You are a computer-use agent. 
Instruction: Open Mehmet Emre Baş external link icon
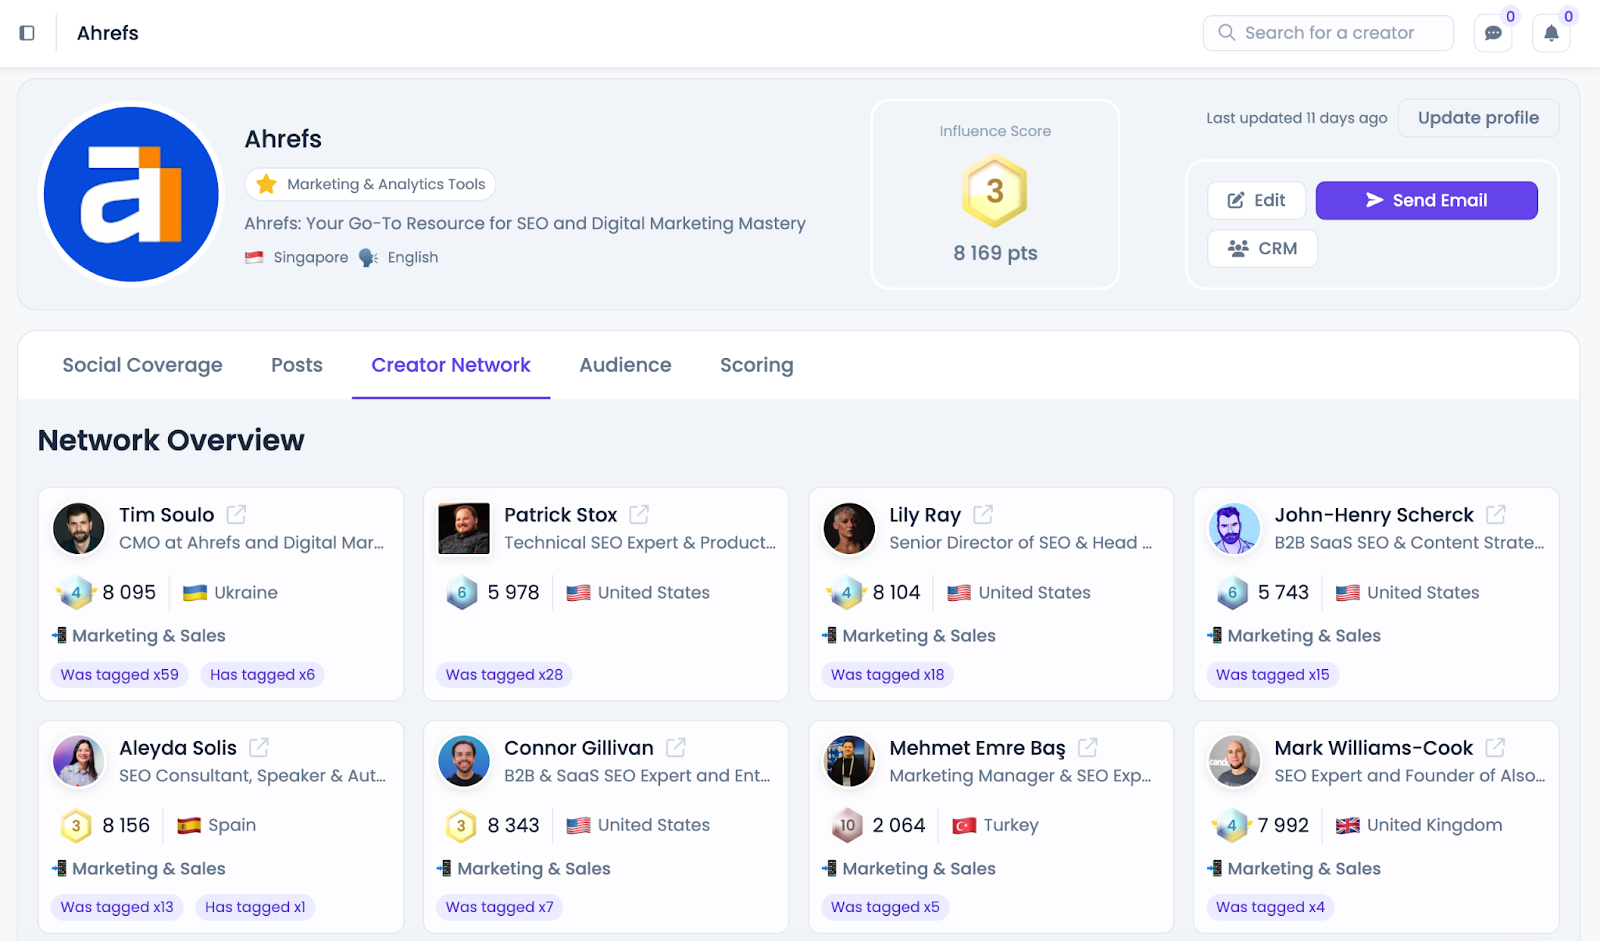[1088, 747]
